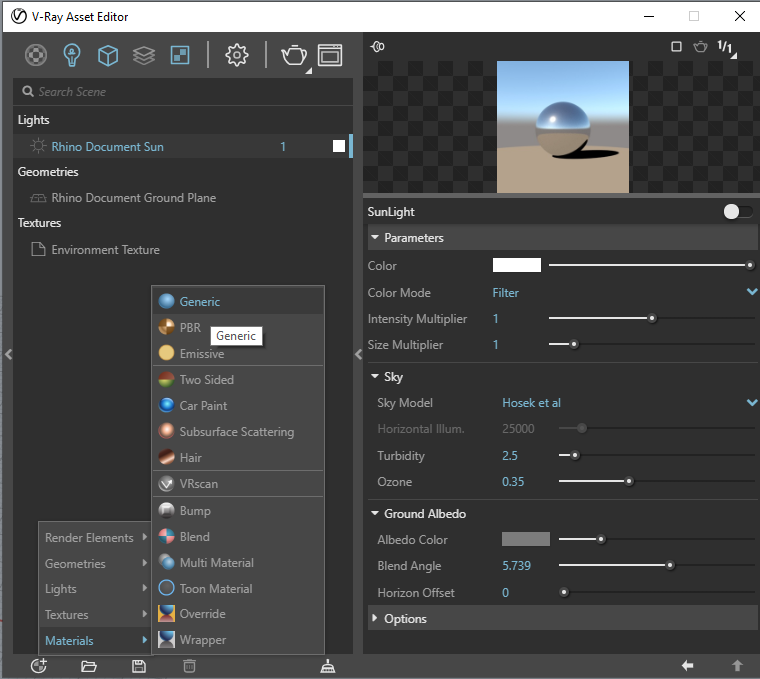The width and height of the screenshot is (760, 679).
Task: Open the Lights submenu
Action: coord(95,589)
